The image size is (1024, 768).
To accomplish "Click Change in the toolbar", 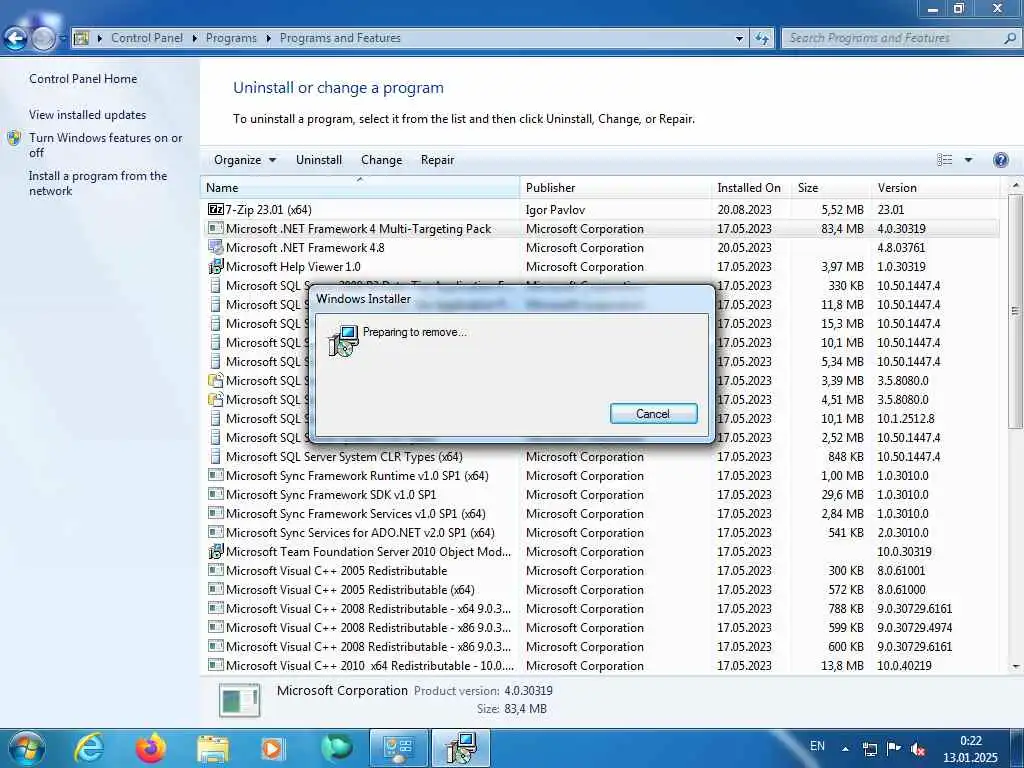I will (x=381, y=160).
